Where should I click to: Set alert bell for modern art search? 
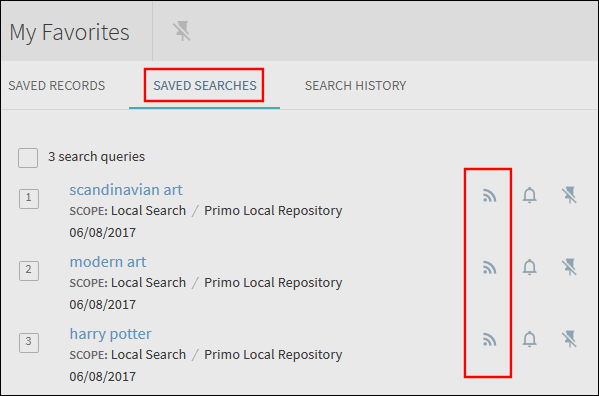(x=529, y=267)
